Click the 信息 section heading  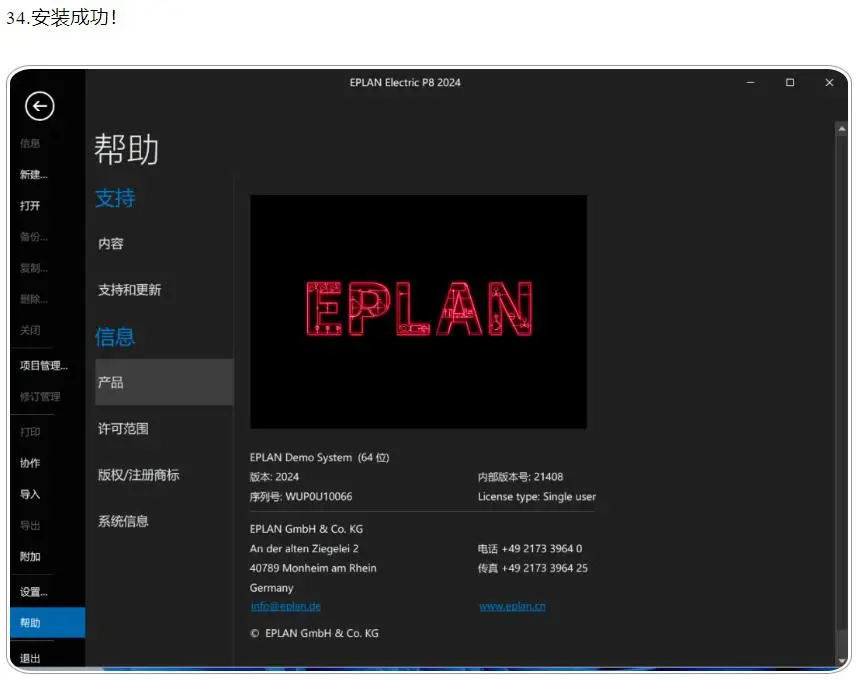pos(115,337)
